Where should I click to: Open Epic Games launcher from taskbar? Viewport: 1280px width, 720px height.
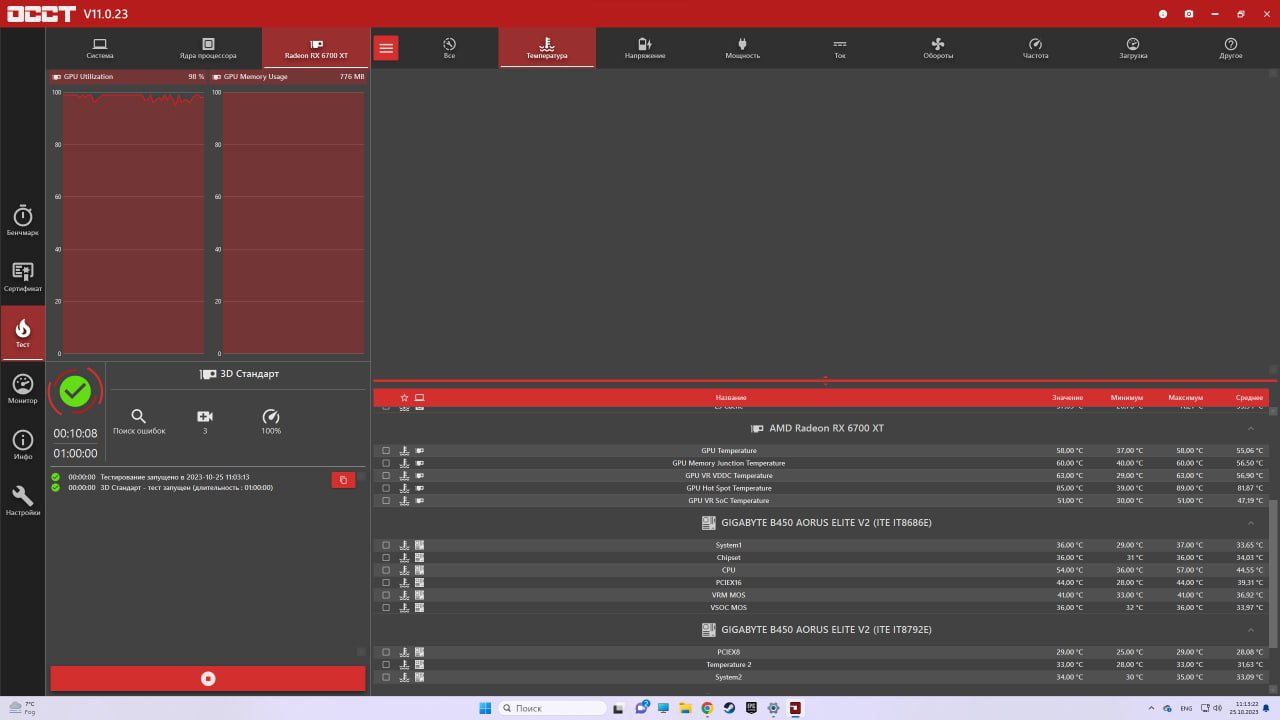point(751,708)
